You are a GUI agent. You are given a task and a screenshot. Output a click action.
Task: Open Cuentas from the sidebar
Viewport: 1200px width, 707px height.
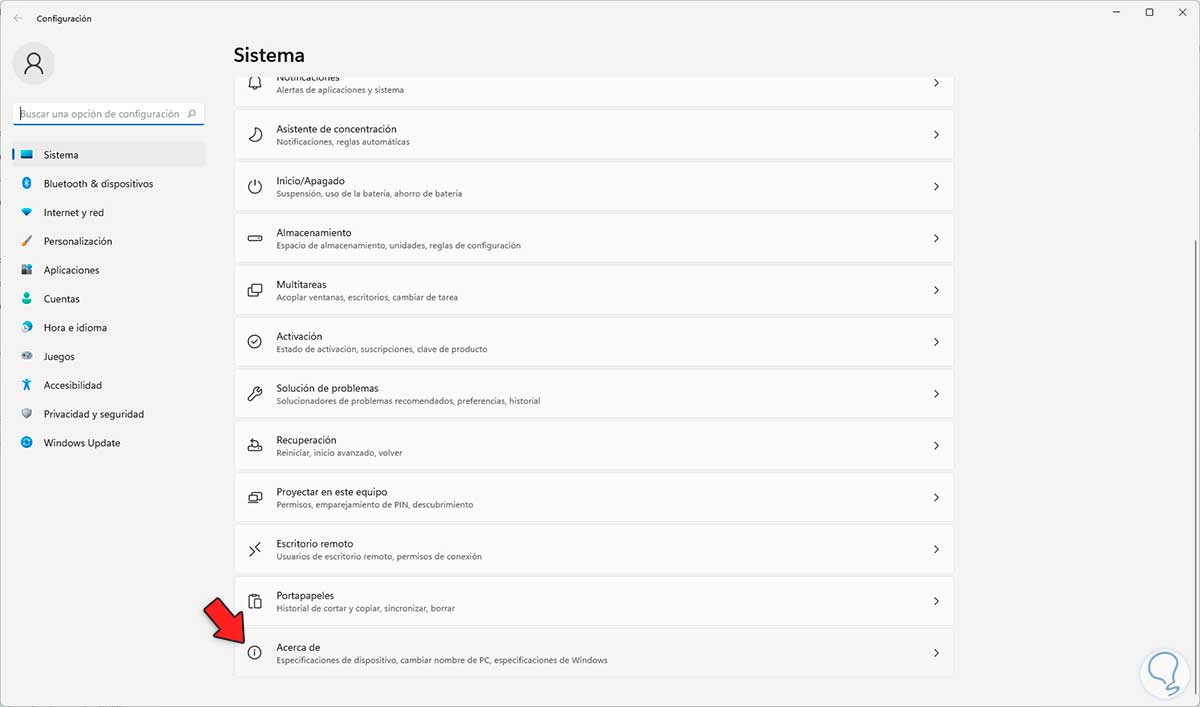(61, 299)
